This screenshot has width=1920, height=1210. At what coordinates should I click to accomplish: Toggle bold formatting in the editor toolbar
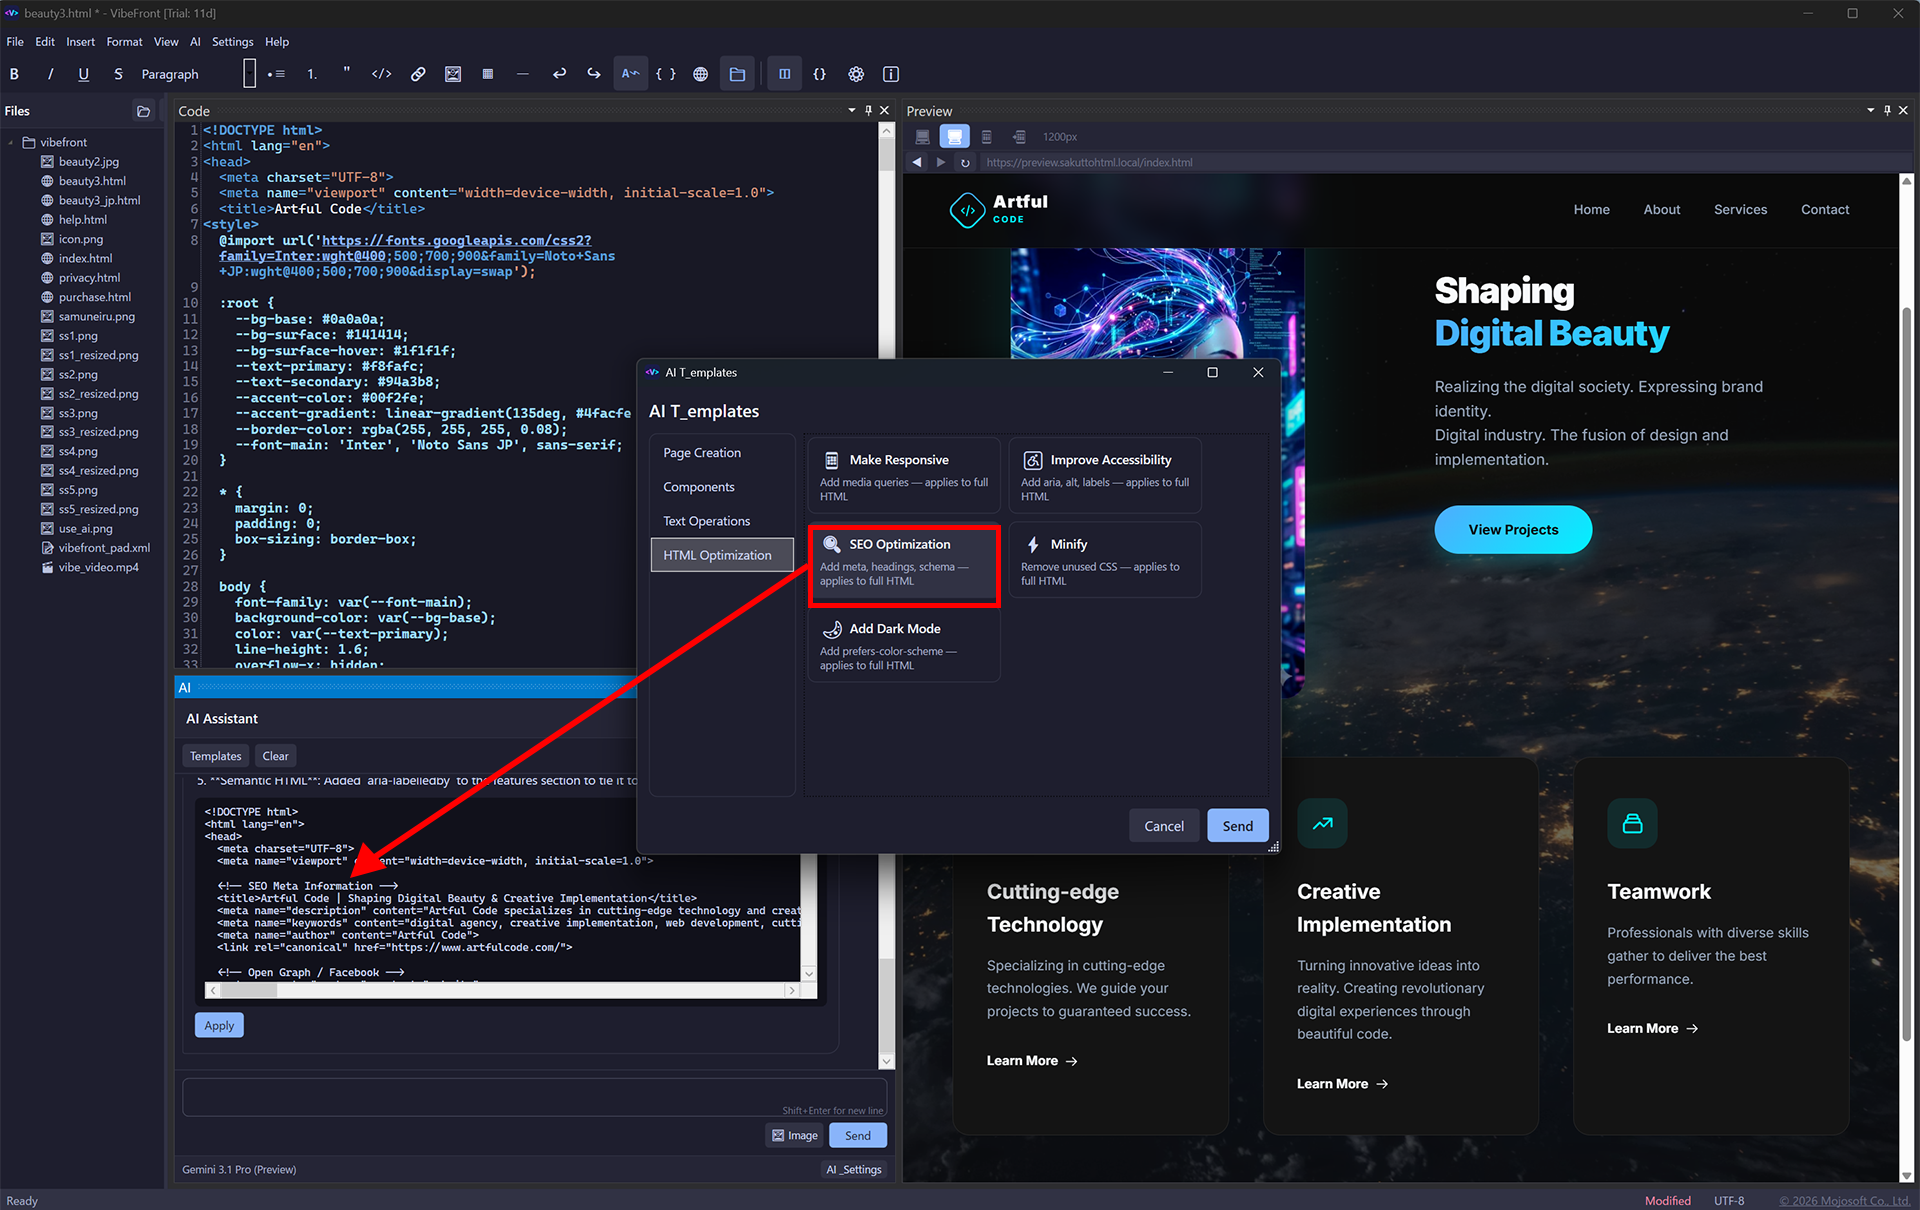pos(15,73)
